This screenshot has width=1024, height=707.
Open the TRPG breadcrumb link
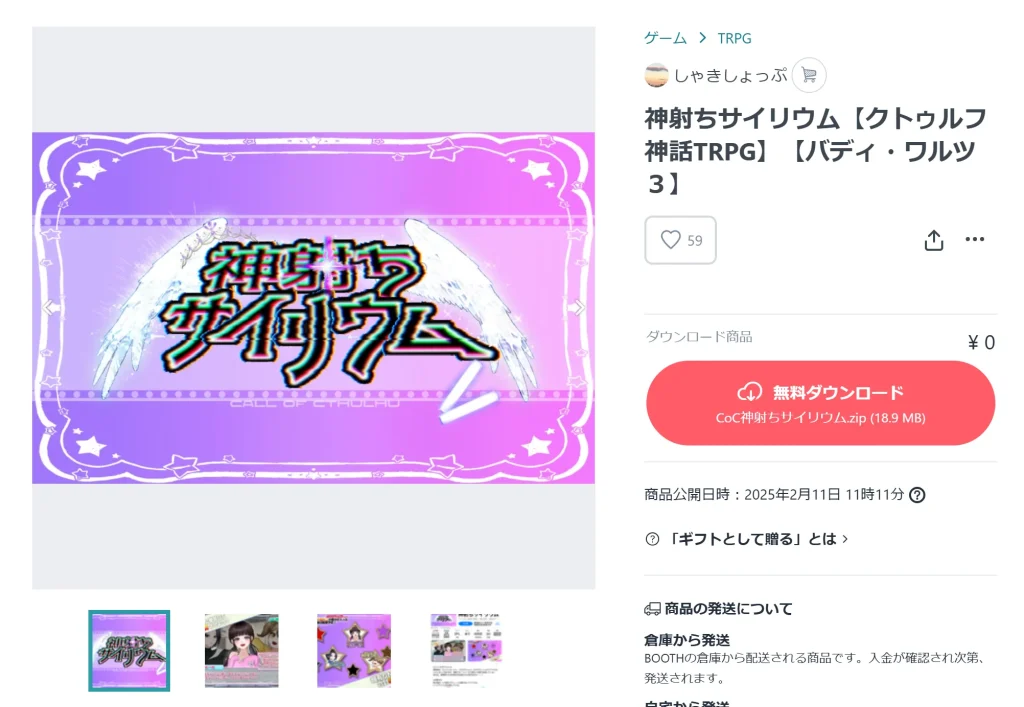[734, 39]
